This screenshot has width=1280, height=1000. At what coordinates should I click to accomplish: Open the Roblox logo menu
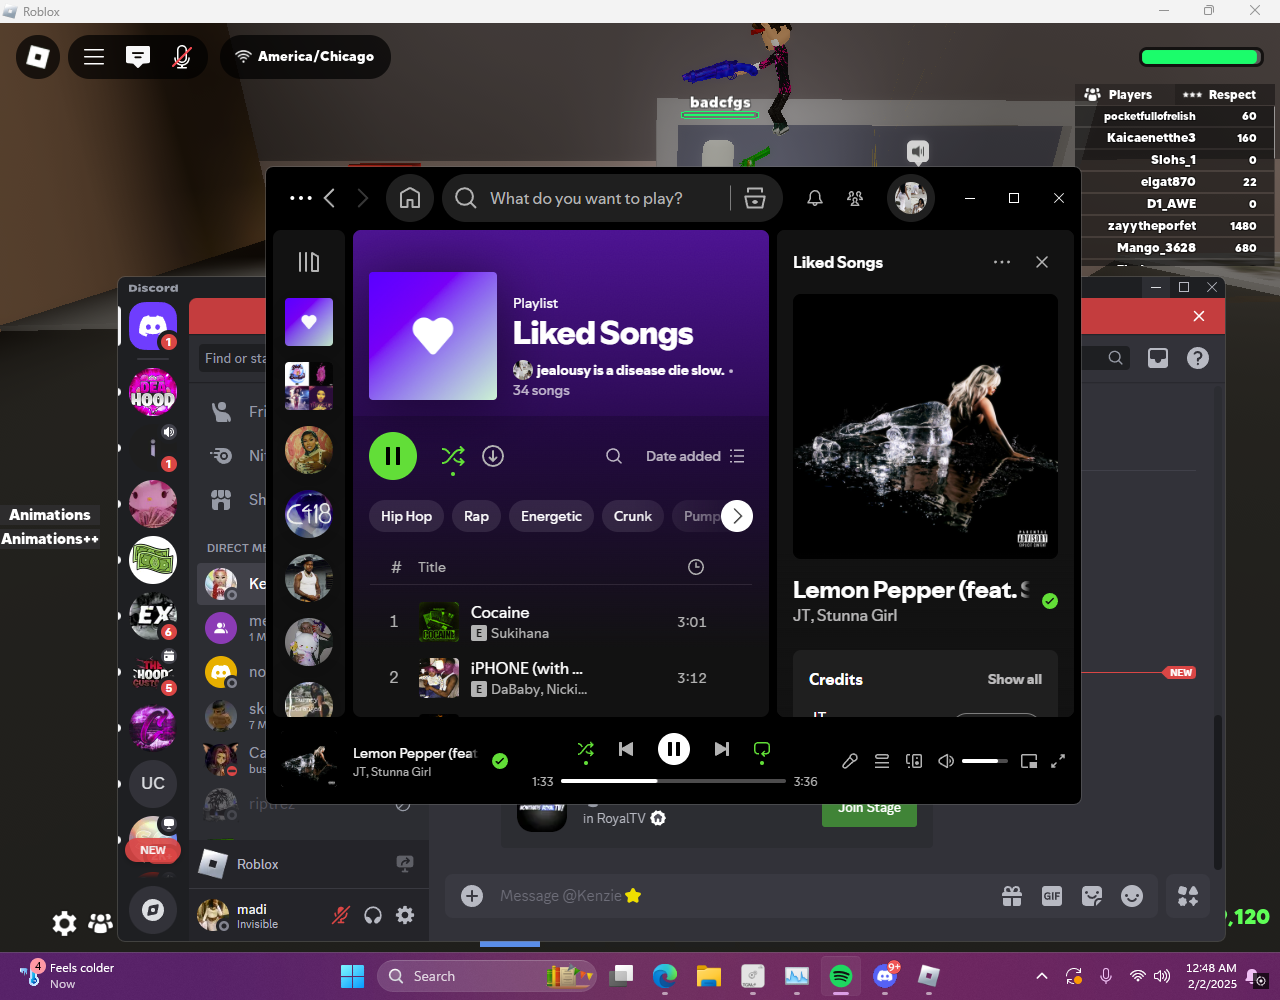pos(38,57)
